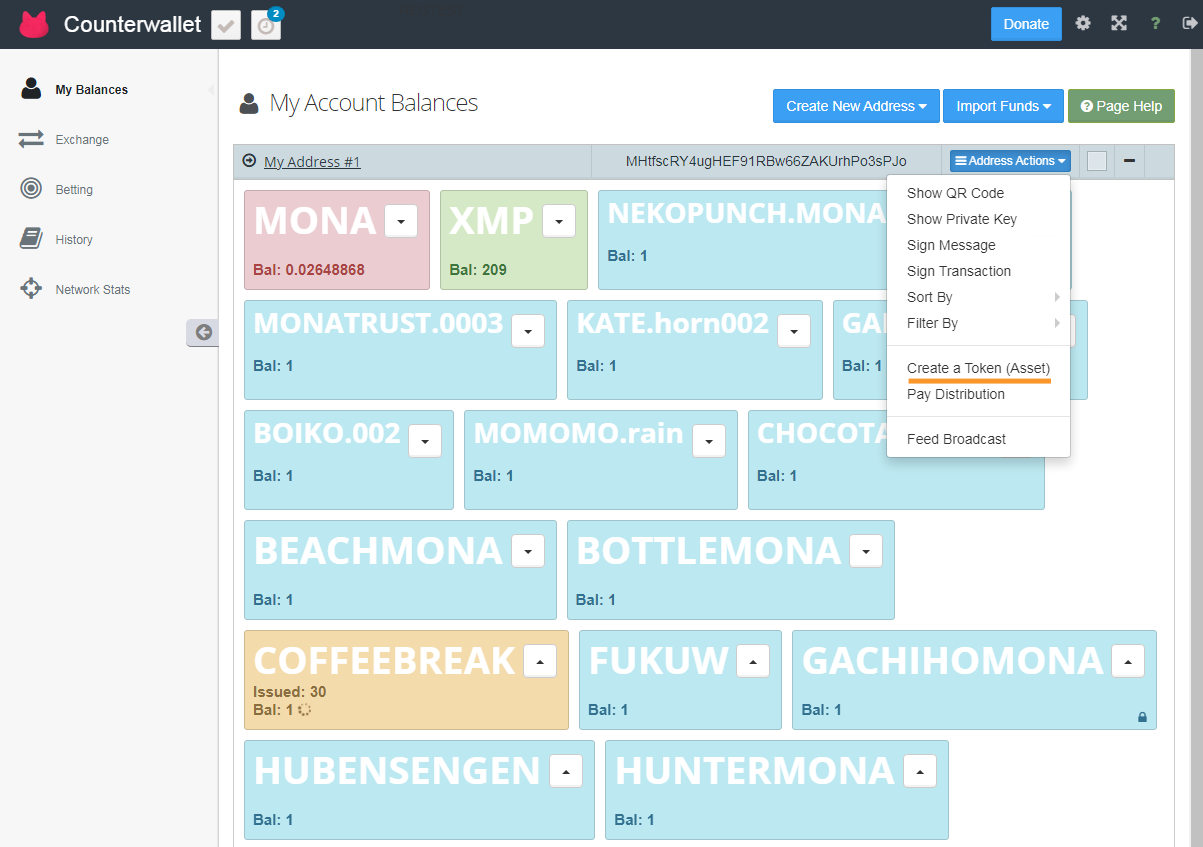This screenshot has width=1203, height=847.
Task: Expand the Create New Address dropdown
Action: [855, 106]
